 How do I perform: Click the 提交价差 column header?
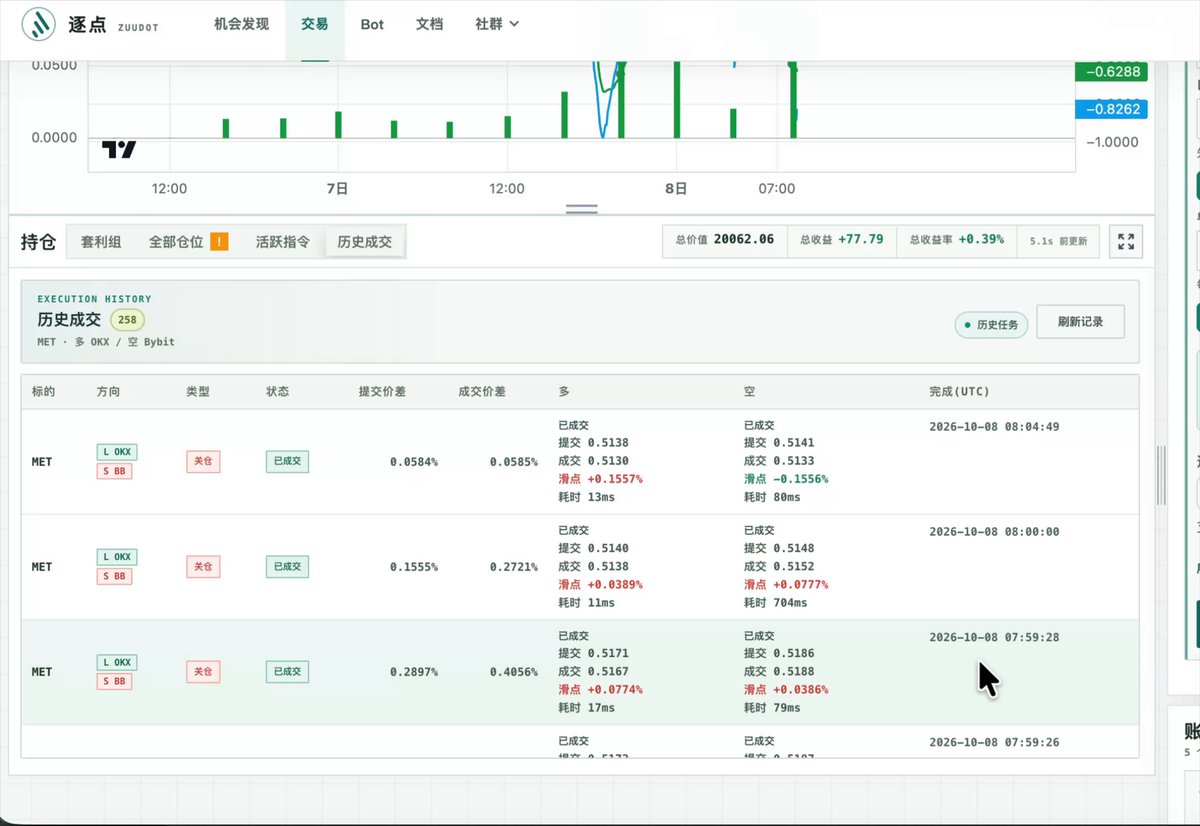pos(382,392)
